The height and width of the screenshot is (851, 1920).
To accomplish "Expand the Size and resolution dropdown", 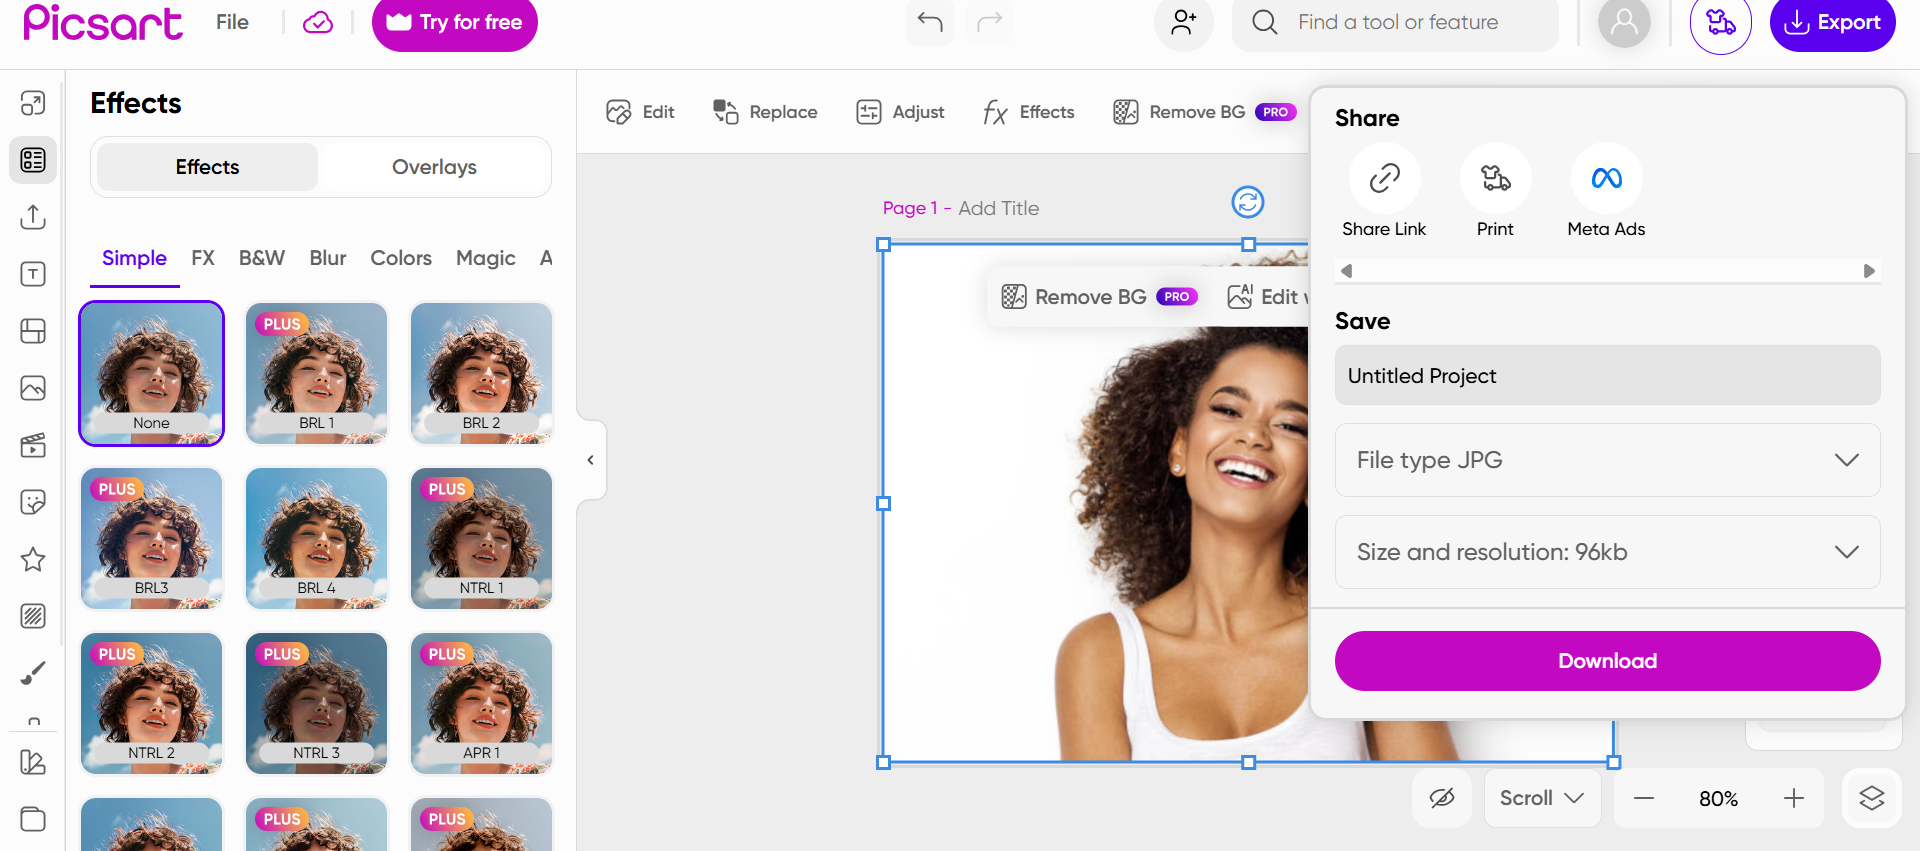I will 1607,552.
